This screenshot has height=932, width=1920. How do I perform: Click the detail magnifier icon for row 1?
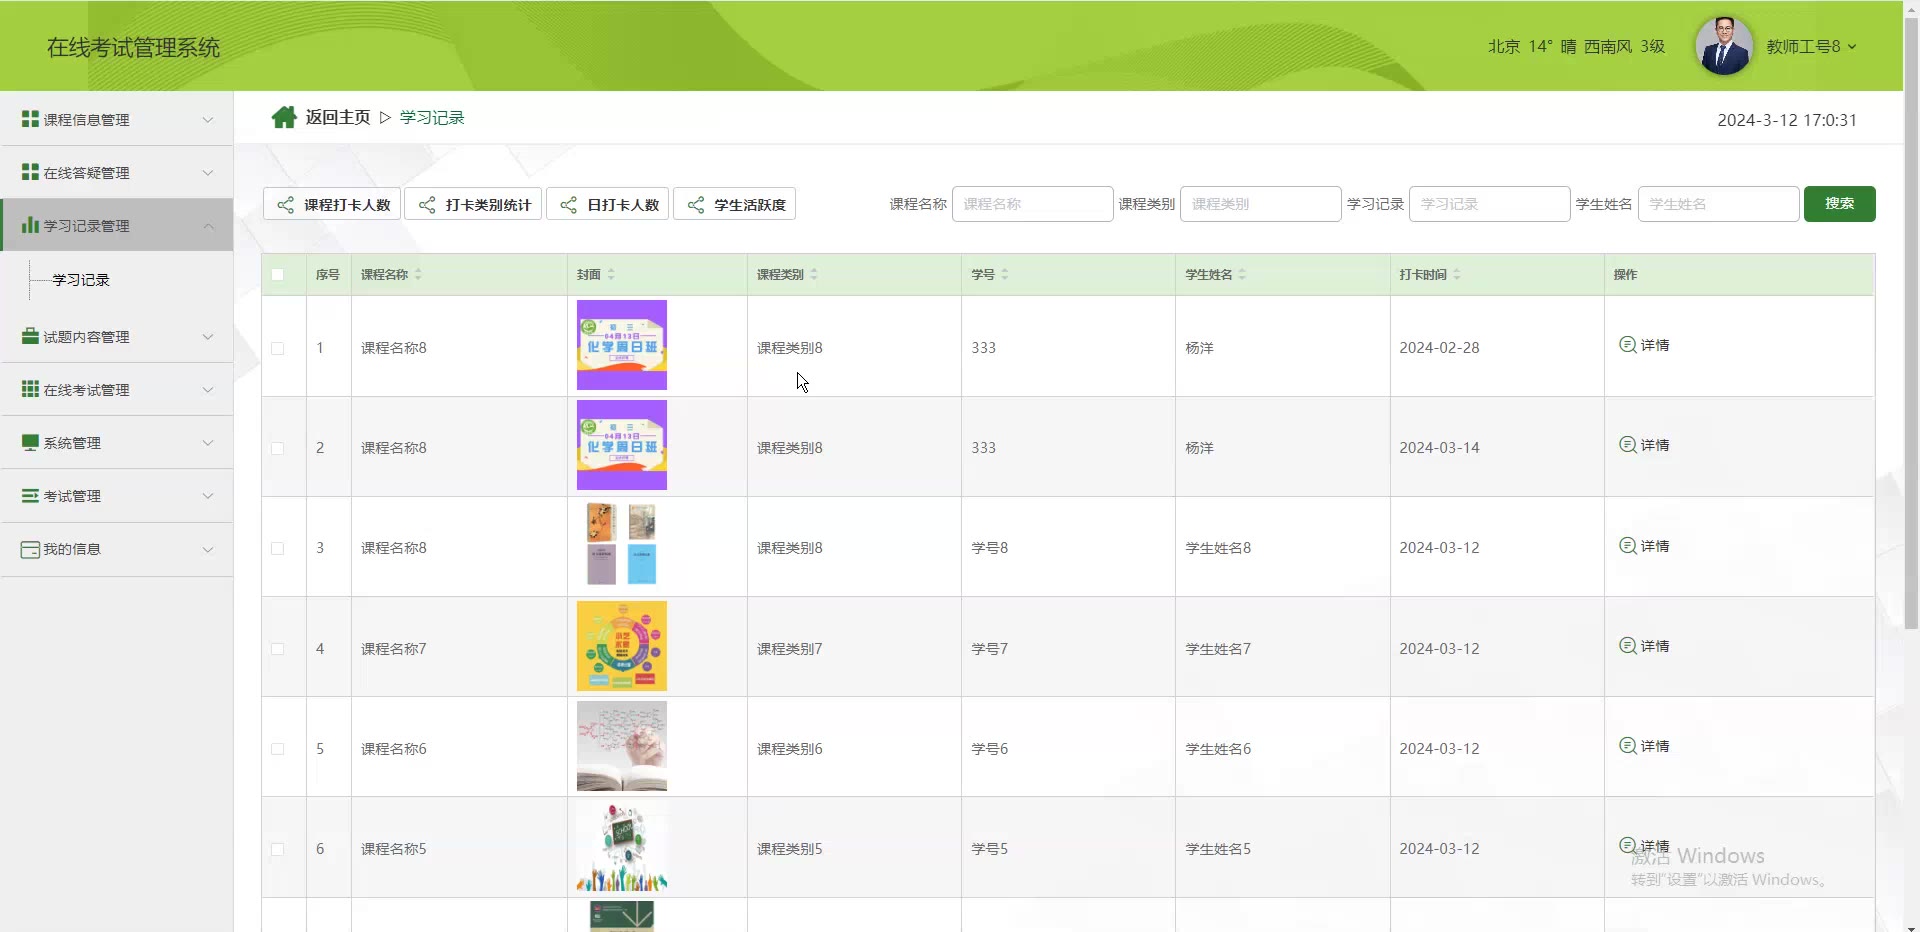tap(1628, 345)
